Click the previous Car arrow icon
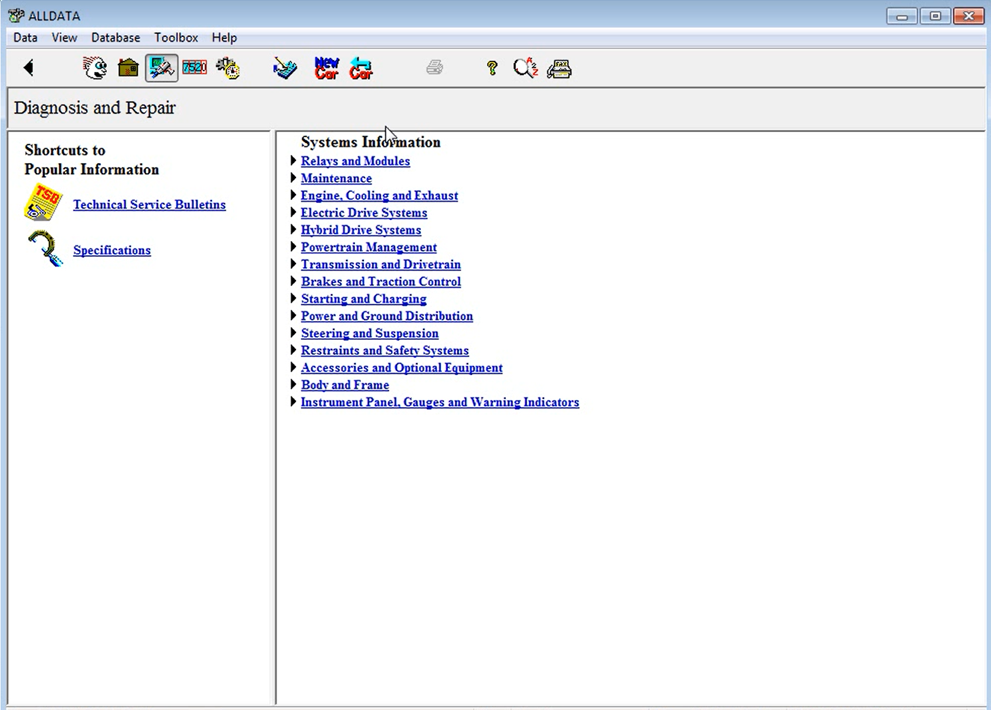Screen dimensions: 991x710 click(361, 68)
